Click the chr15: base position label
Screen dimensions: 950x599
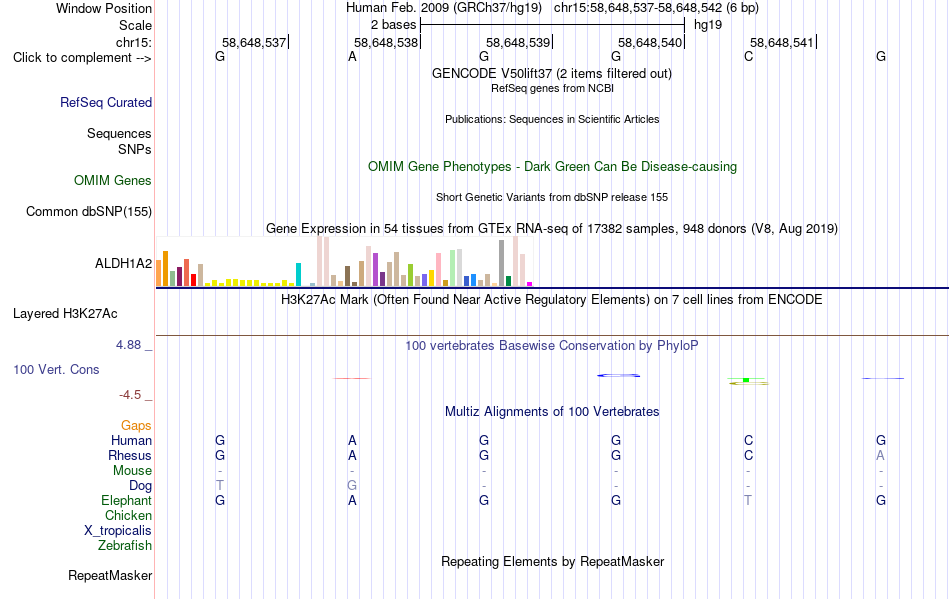coord(134,42)
